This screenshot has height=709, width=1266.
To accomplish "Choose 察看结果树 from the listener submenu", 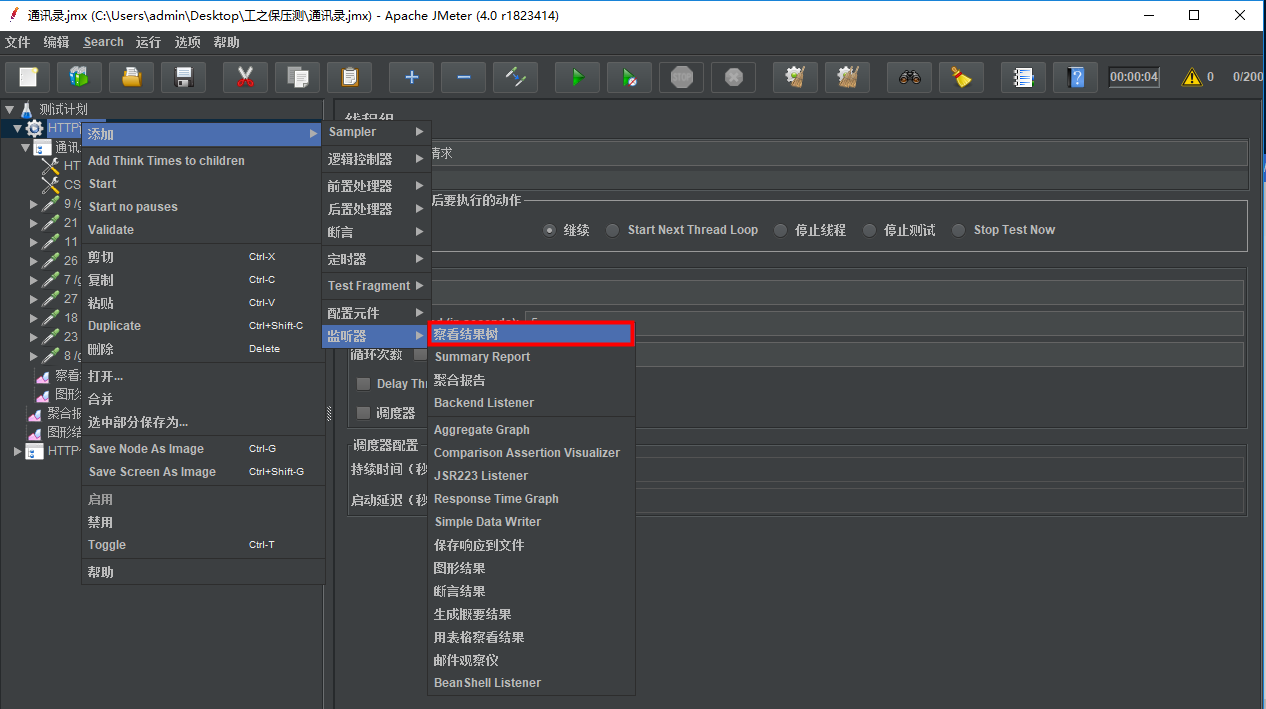I will click(x=531, y=334).
